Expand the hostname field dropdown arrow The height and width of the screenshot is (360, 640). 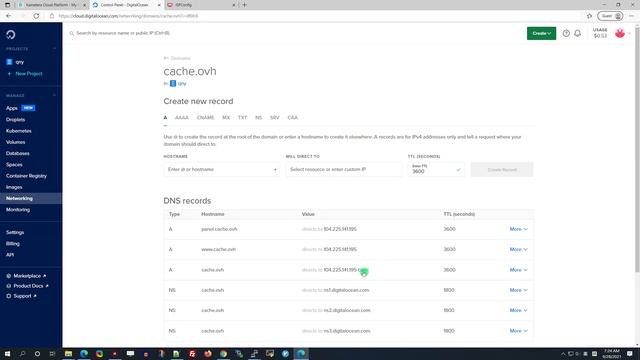pyautogui.click(x=275, y=170)
